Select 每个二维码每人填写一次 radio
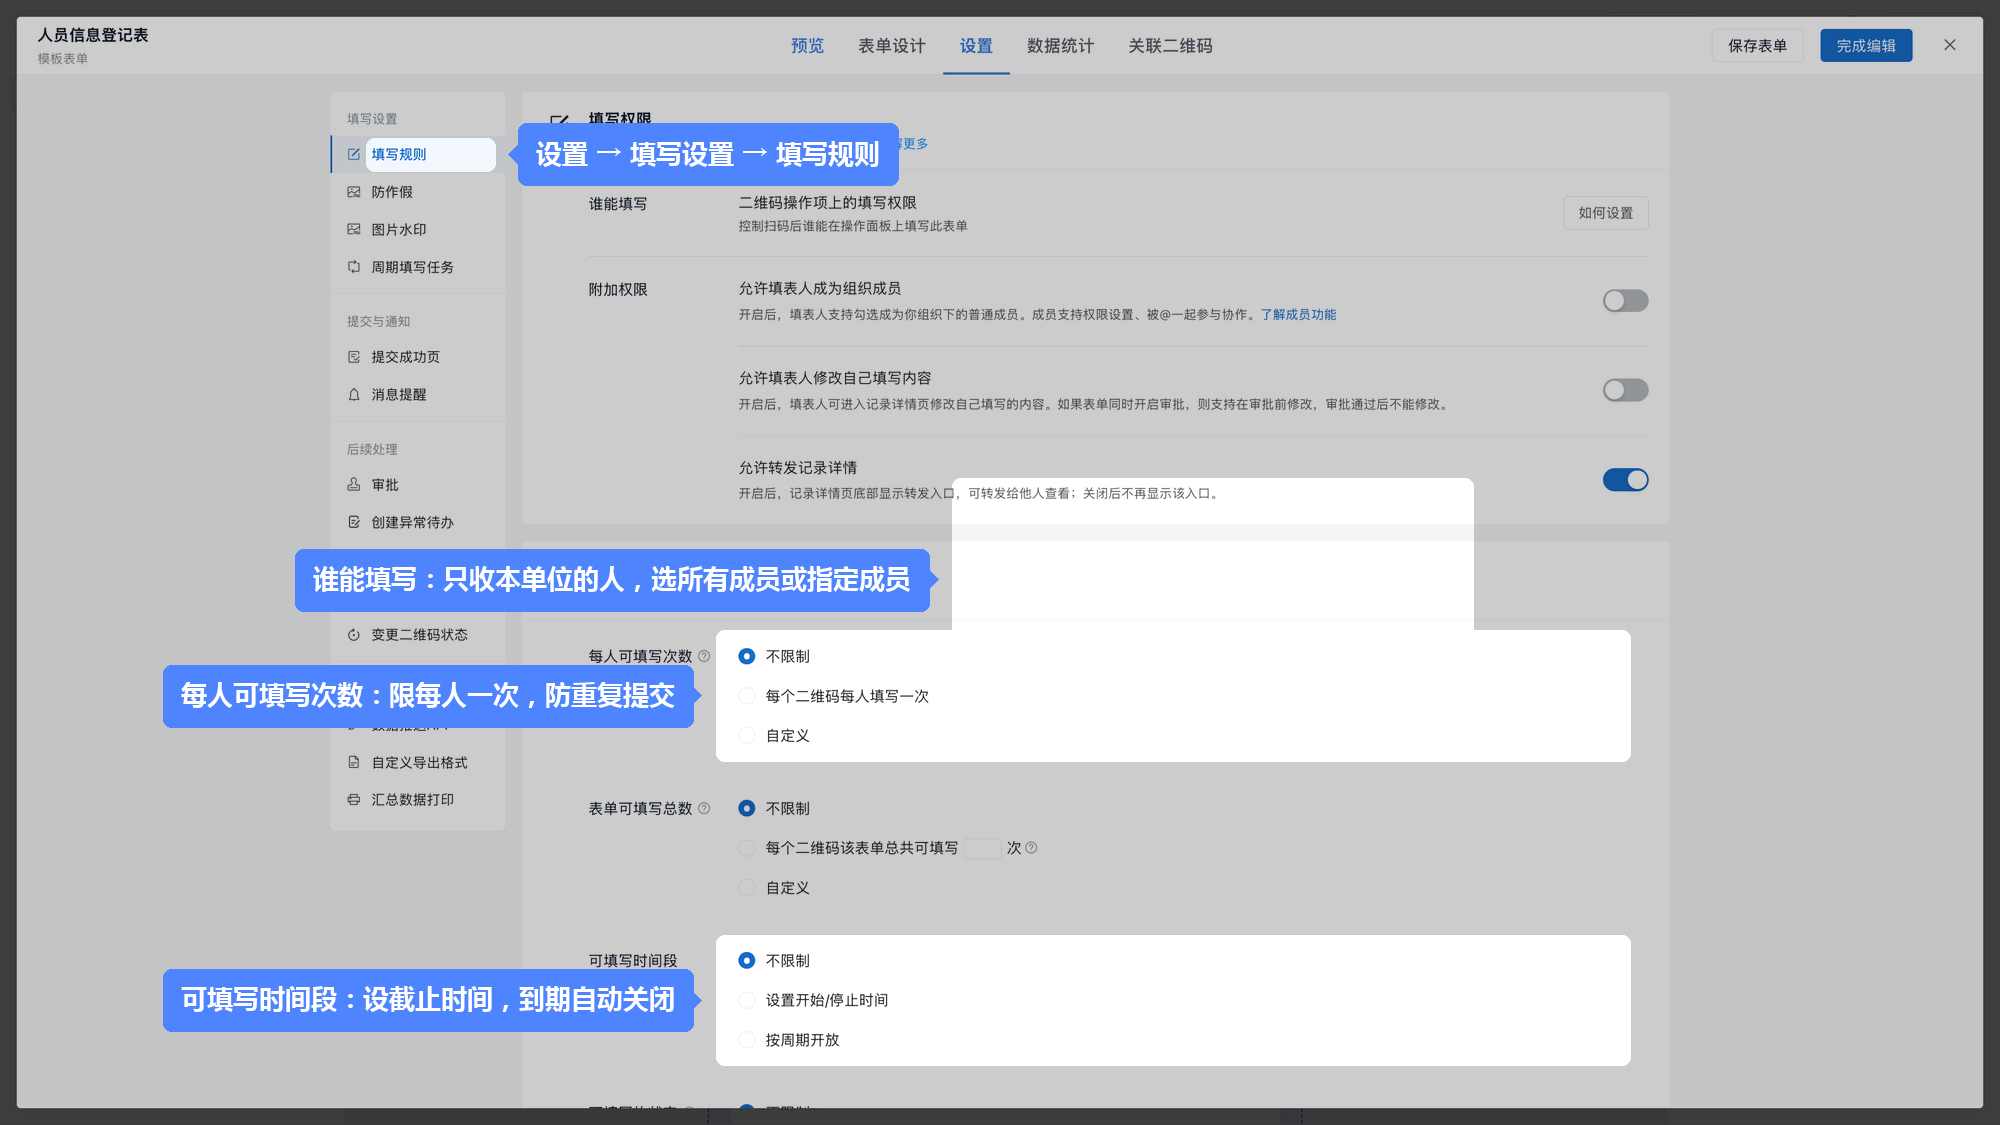 click(746, 696)
